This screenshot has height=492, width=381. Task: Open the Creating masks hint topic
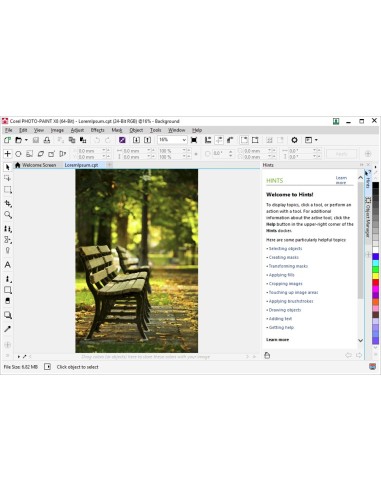tap(284, 257)
